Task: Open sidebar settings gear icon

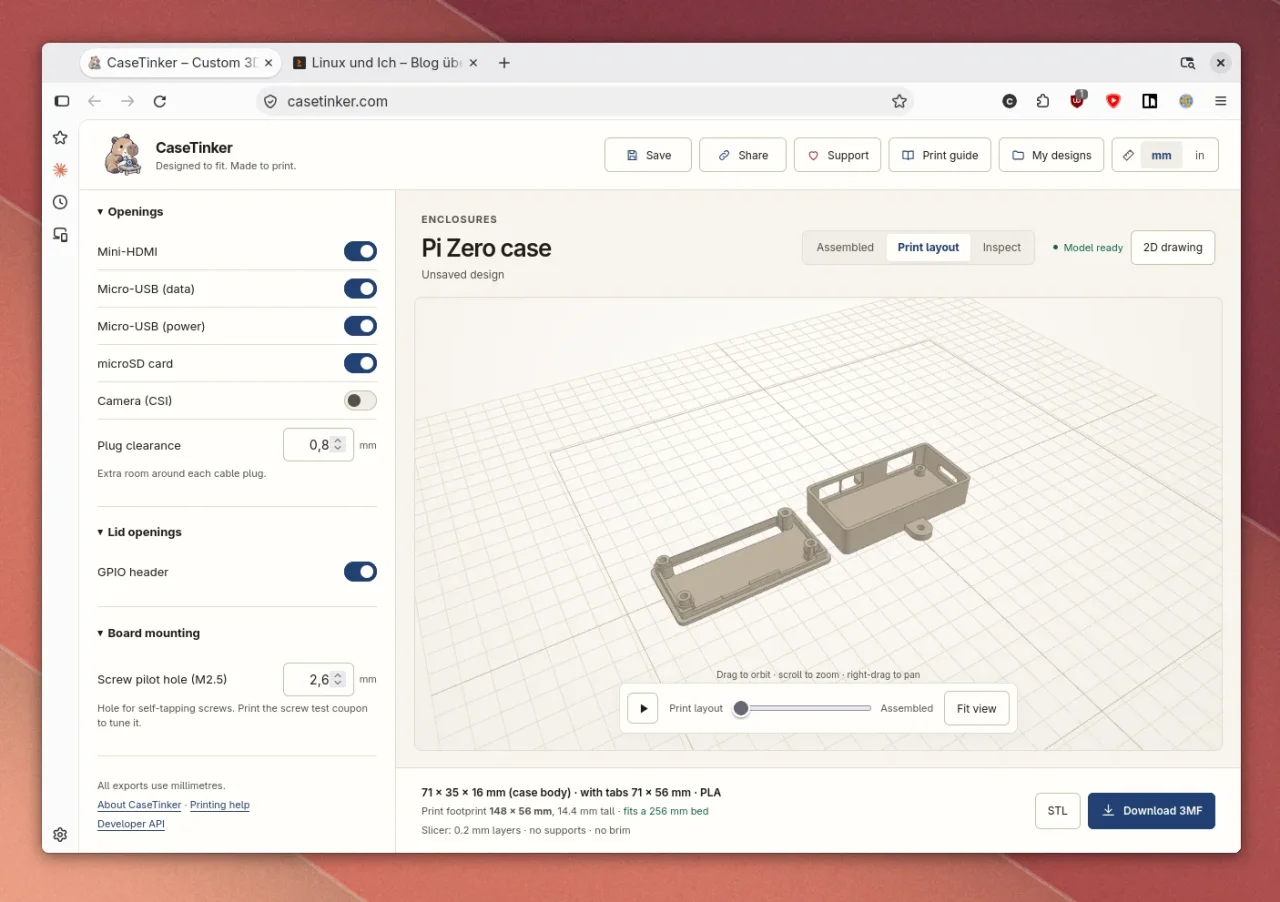Action: 60,834
